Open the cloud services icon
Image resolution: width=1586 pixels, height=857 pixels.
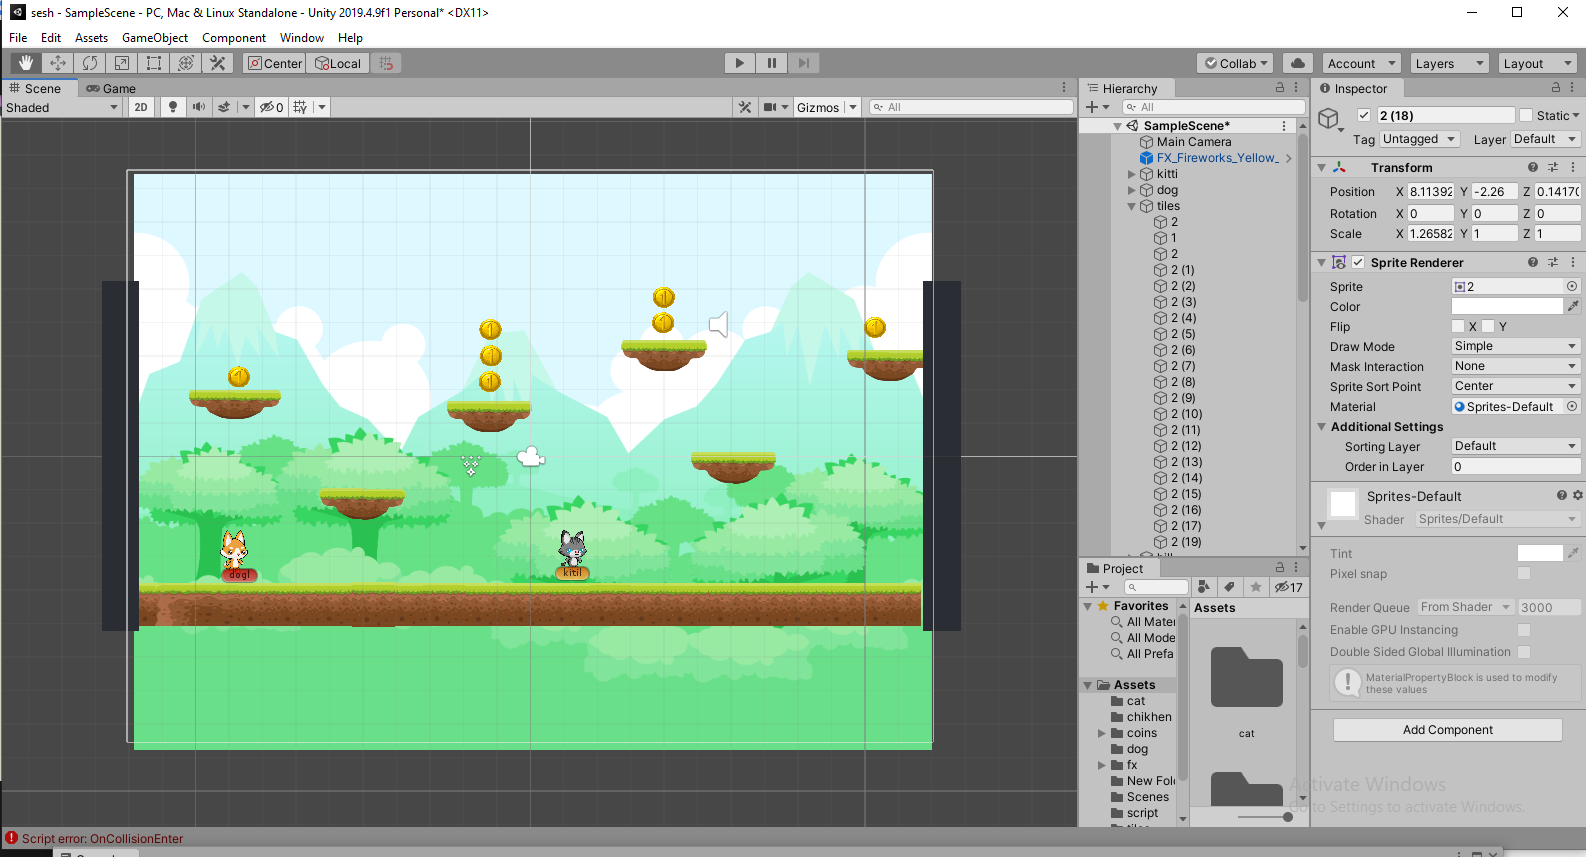[1298, 63]
